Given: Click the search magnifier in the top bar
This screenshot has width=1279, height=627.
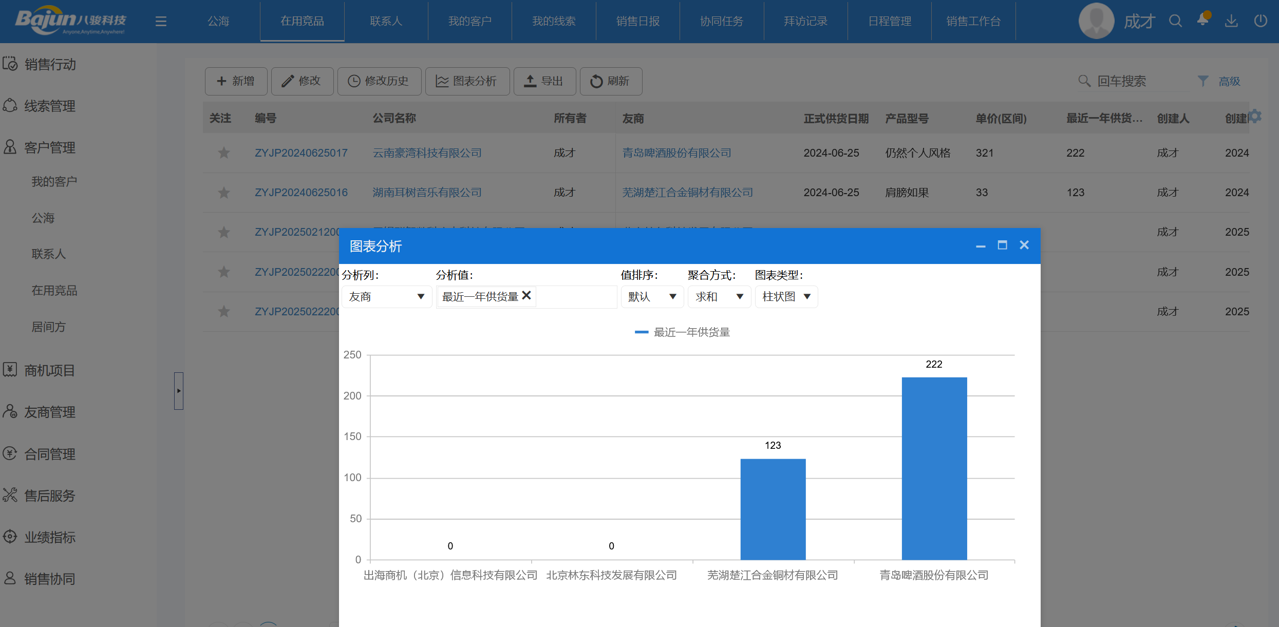Looking at the screenshot, I should pos(1174,19).
